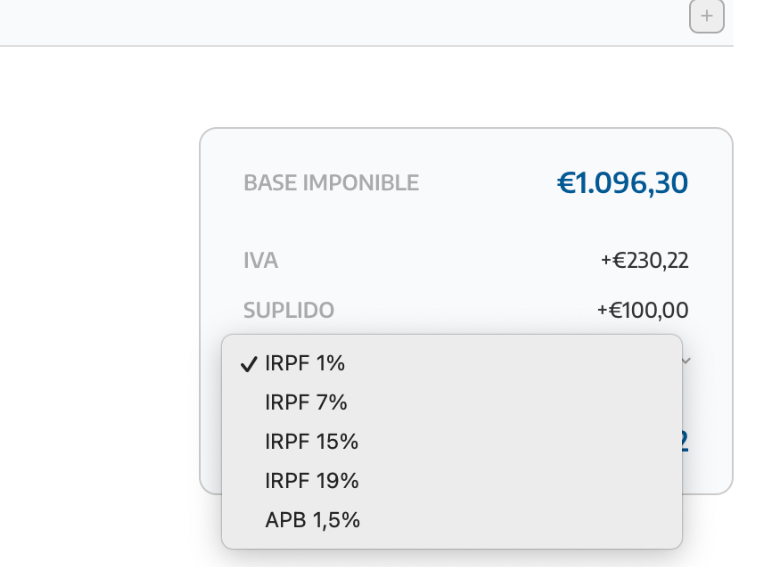Choose the IRPF 7% option

(306, 403)
